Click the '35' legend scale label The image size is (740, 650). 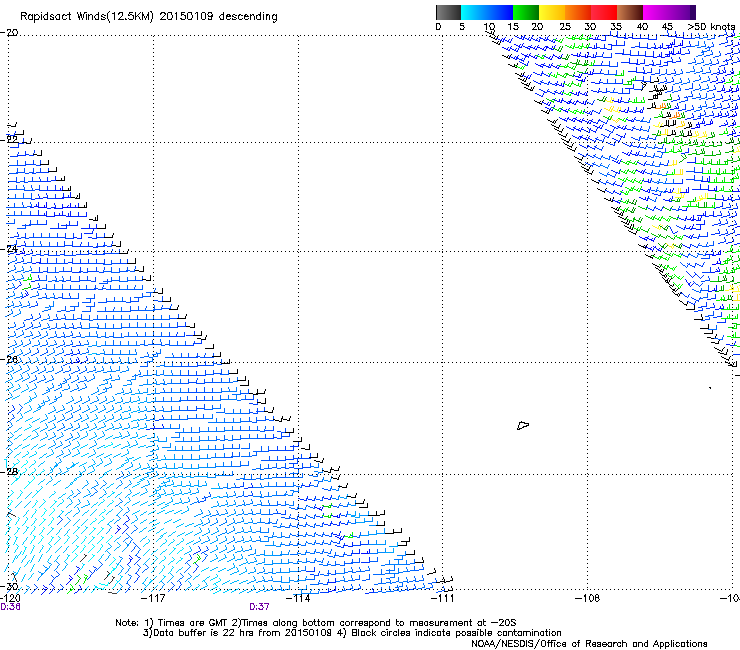[x=616, y=27]
